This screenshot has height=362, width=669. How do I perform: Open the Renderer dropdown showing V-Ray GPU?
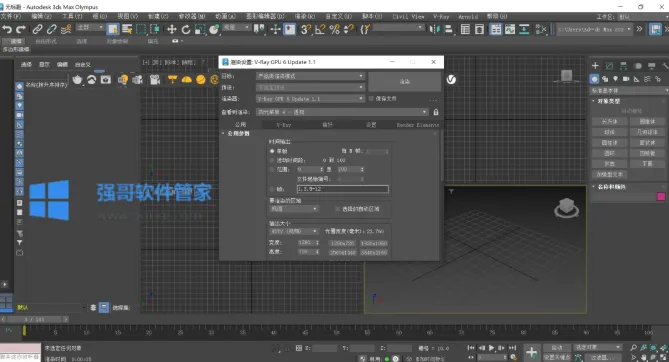coord(310,99)
